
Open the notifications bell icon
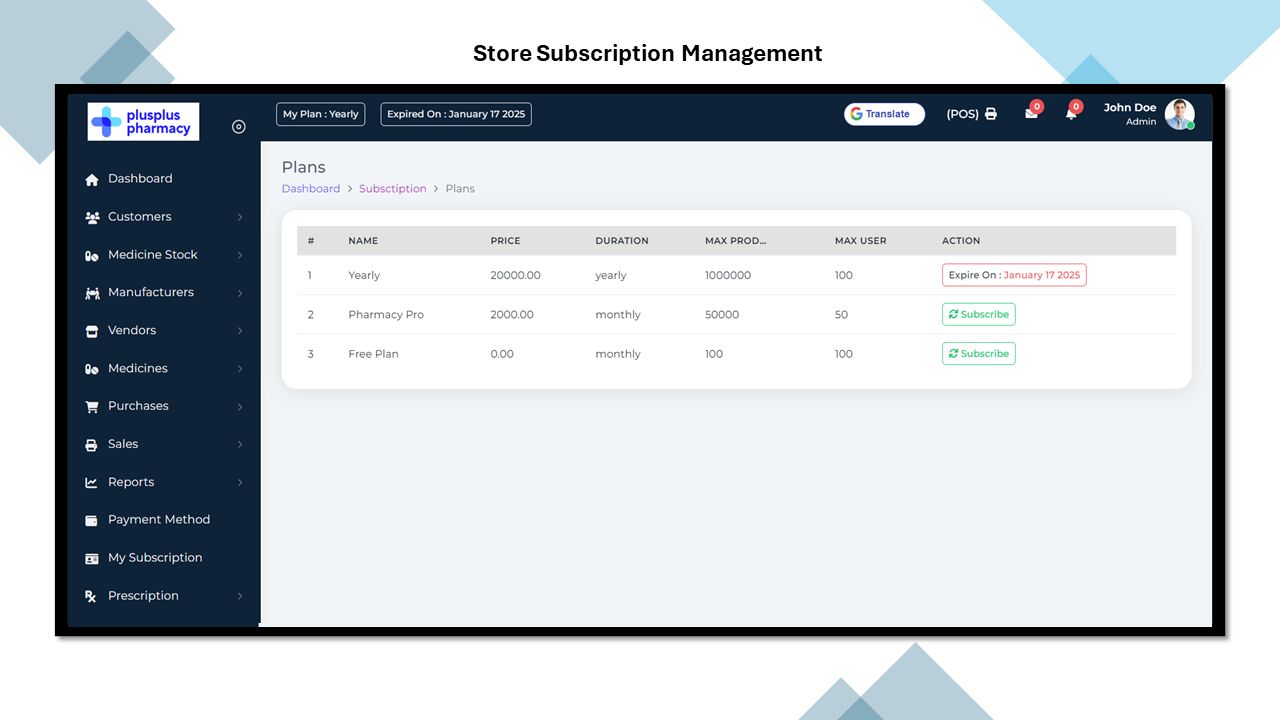[1071, 114]
